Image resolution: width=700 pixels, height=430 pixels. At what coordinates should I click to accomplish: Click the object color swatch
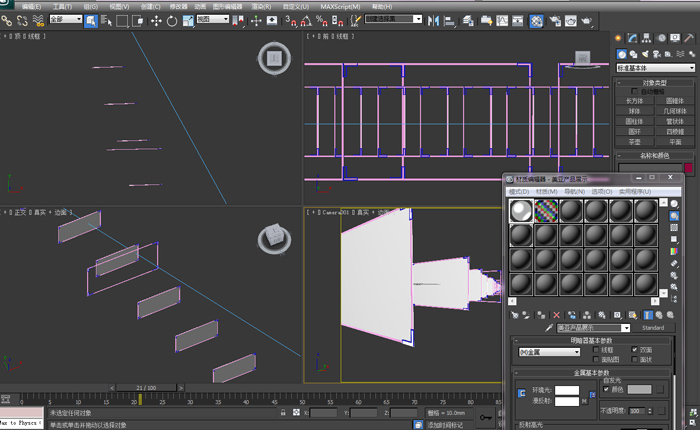(688, 167)
